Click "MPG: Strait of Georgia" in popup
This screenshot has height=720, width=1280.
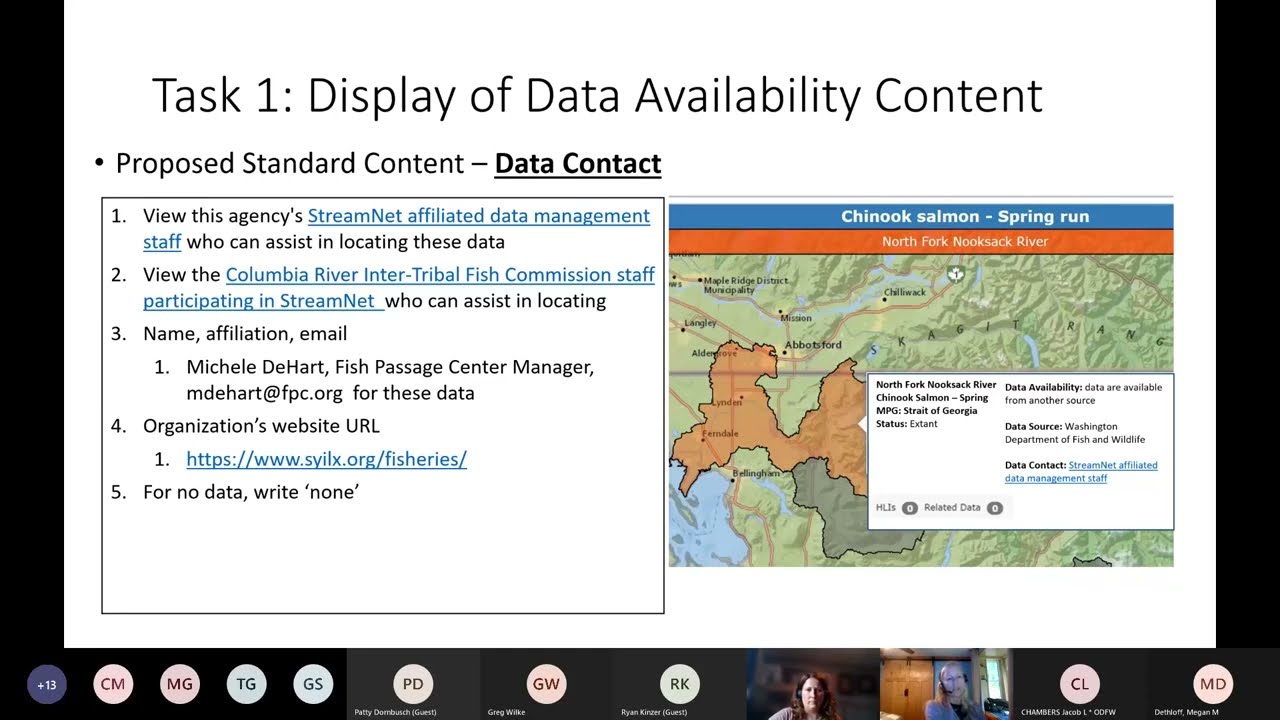click(927, 411)
